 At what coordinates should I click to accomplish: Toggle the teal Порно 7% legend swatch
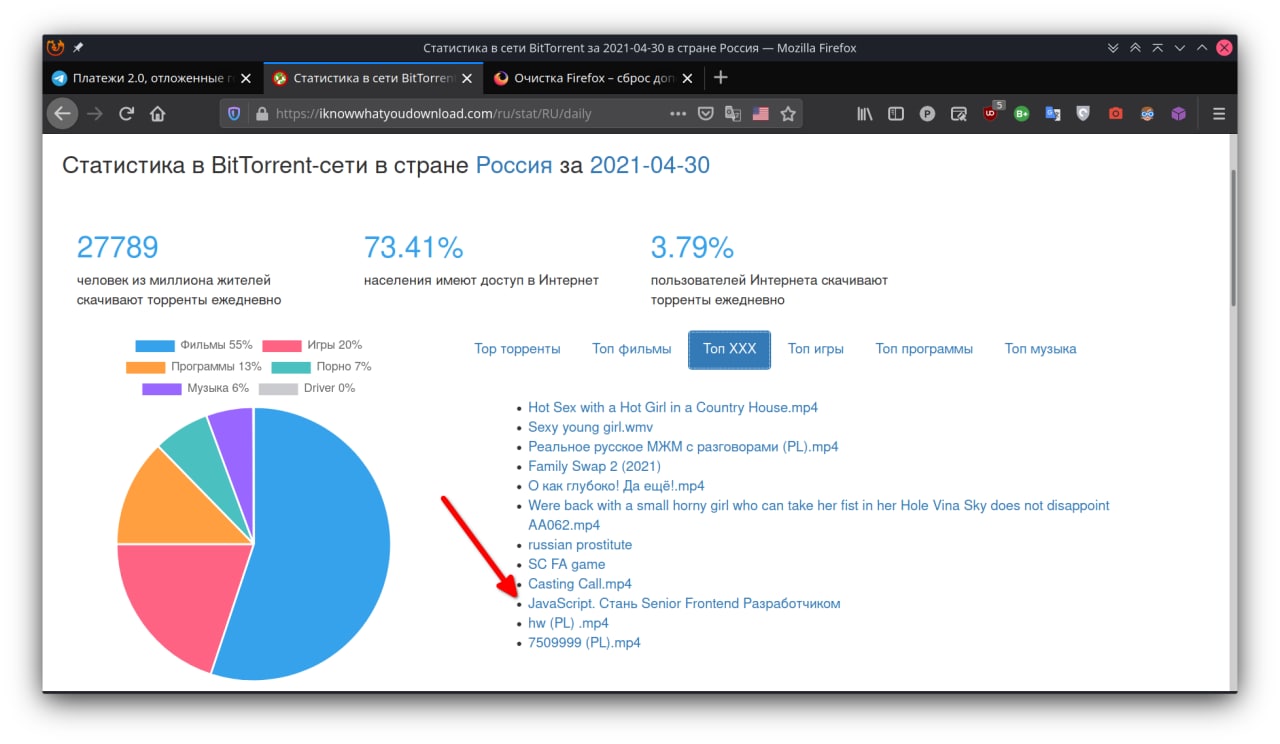(x=291, y=367)
